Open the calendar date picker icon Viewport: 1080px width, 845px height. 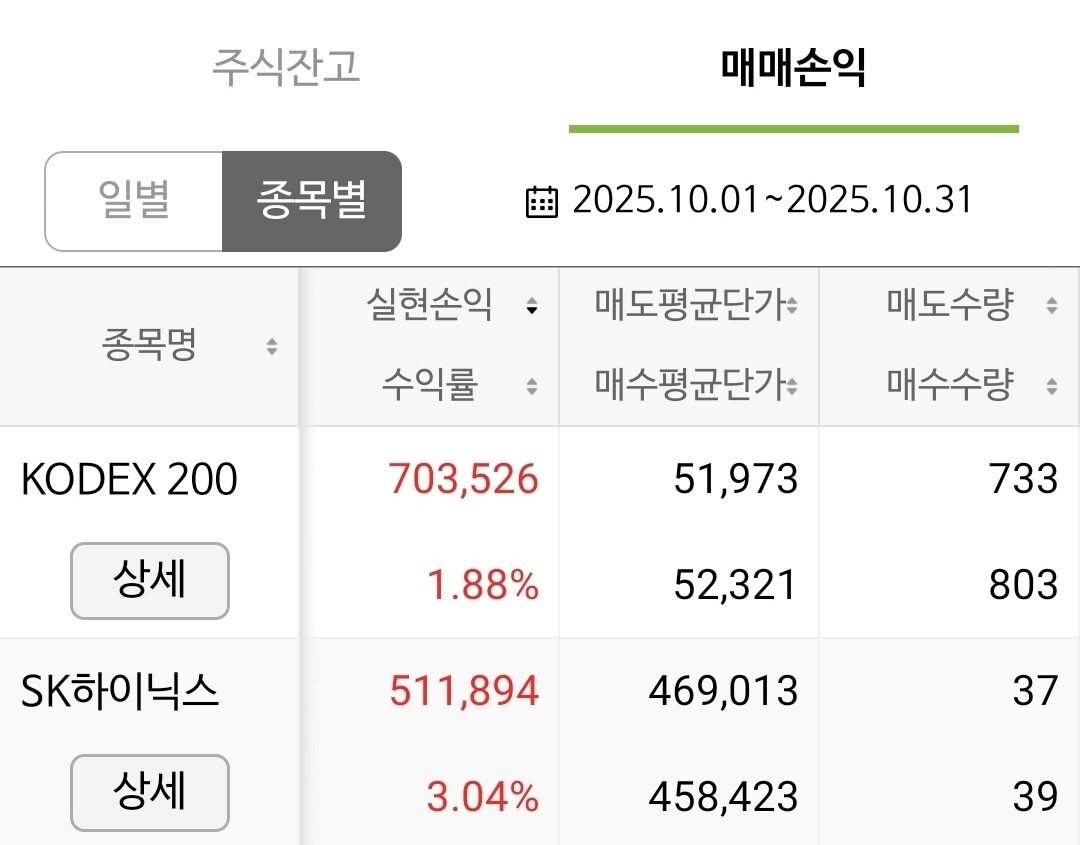541,202
